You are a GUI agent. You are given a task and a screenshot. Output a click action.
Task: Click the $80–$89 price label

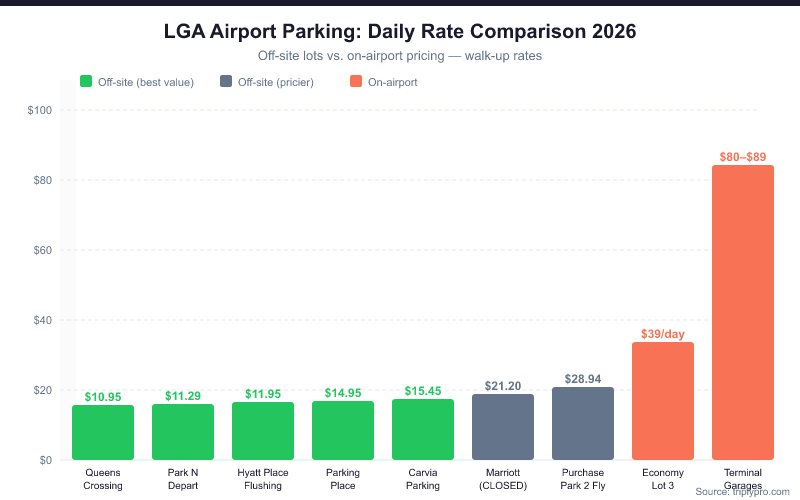pos(743,157)
